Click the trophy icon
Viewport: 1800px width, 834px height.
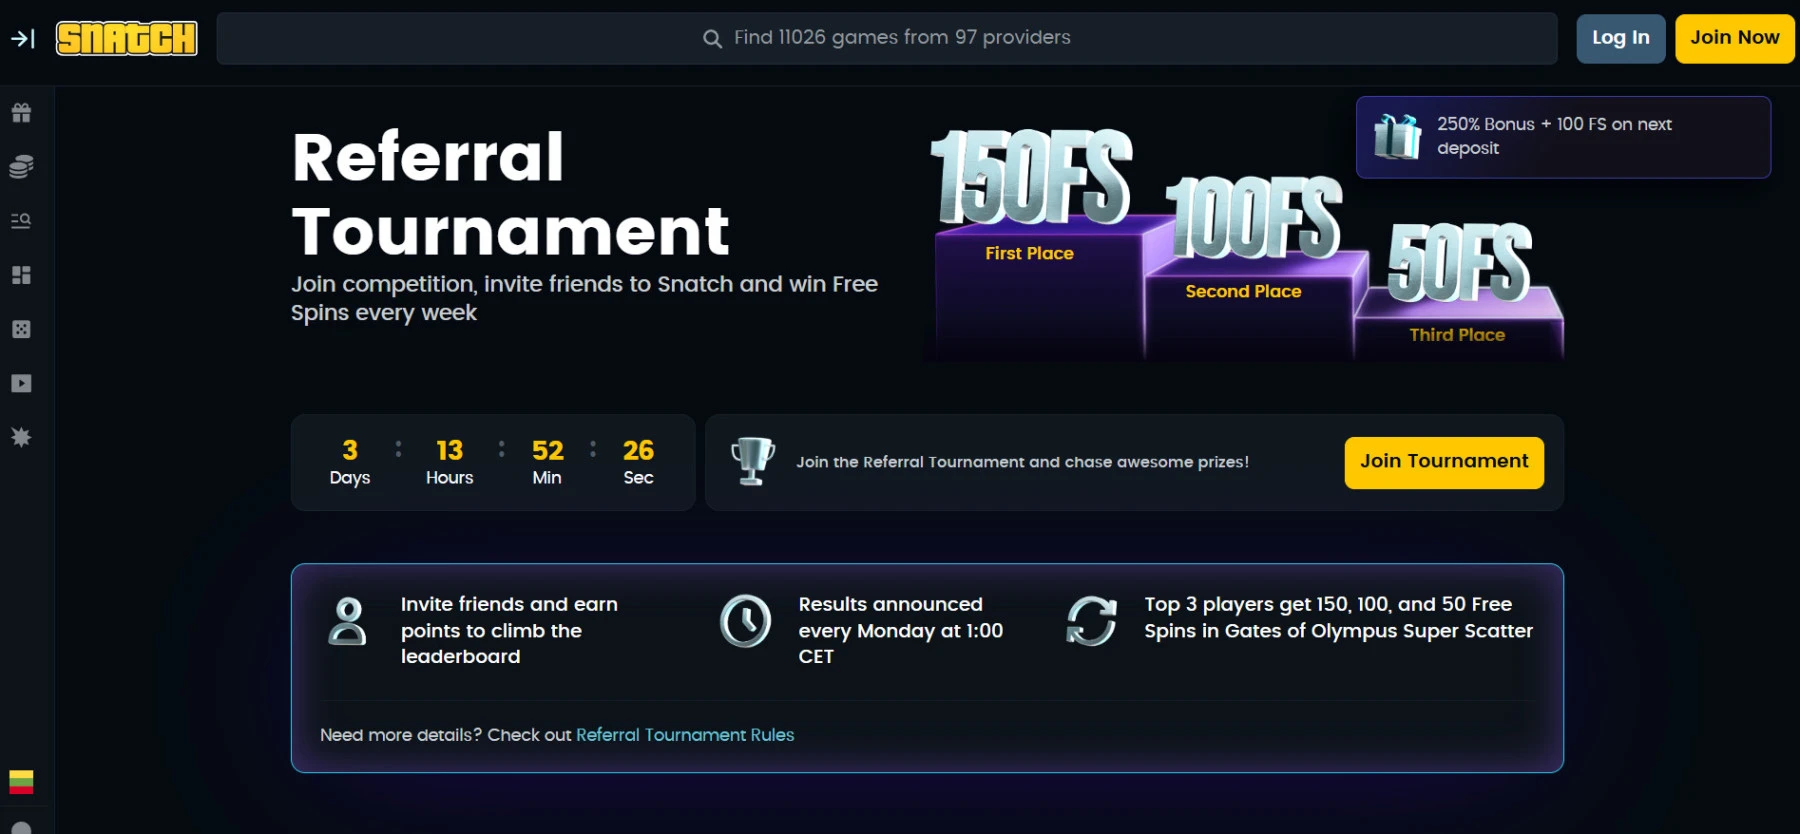(x=753, y=461)
